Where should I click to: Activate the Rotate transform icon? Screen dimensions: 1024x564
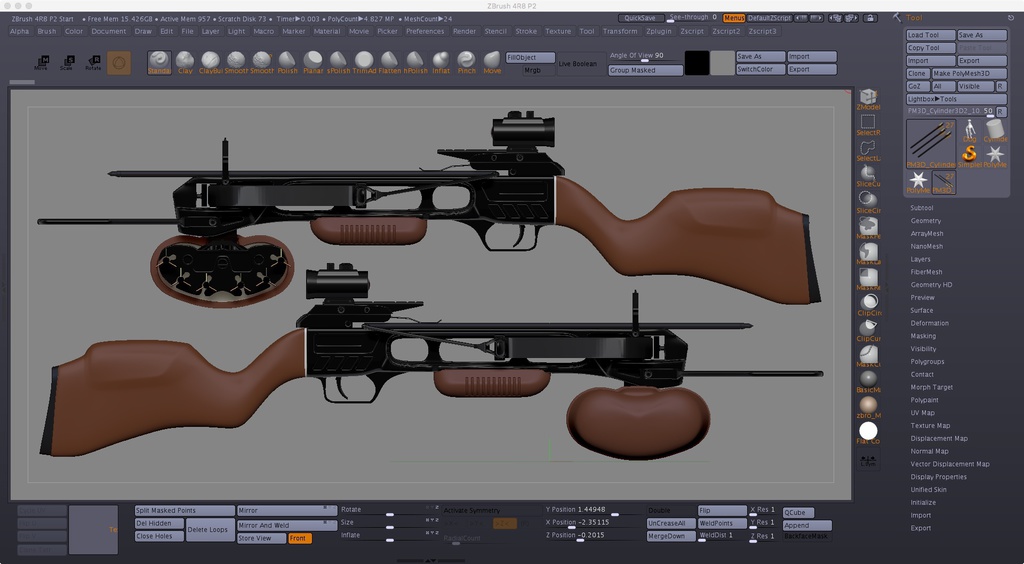click(x=93, y=63)
